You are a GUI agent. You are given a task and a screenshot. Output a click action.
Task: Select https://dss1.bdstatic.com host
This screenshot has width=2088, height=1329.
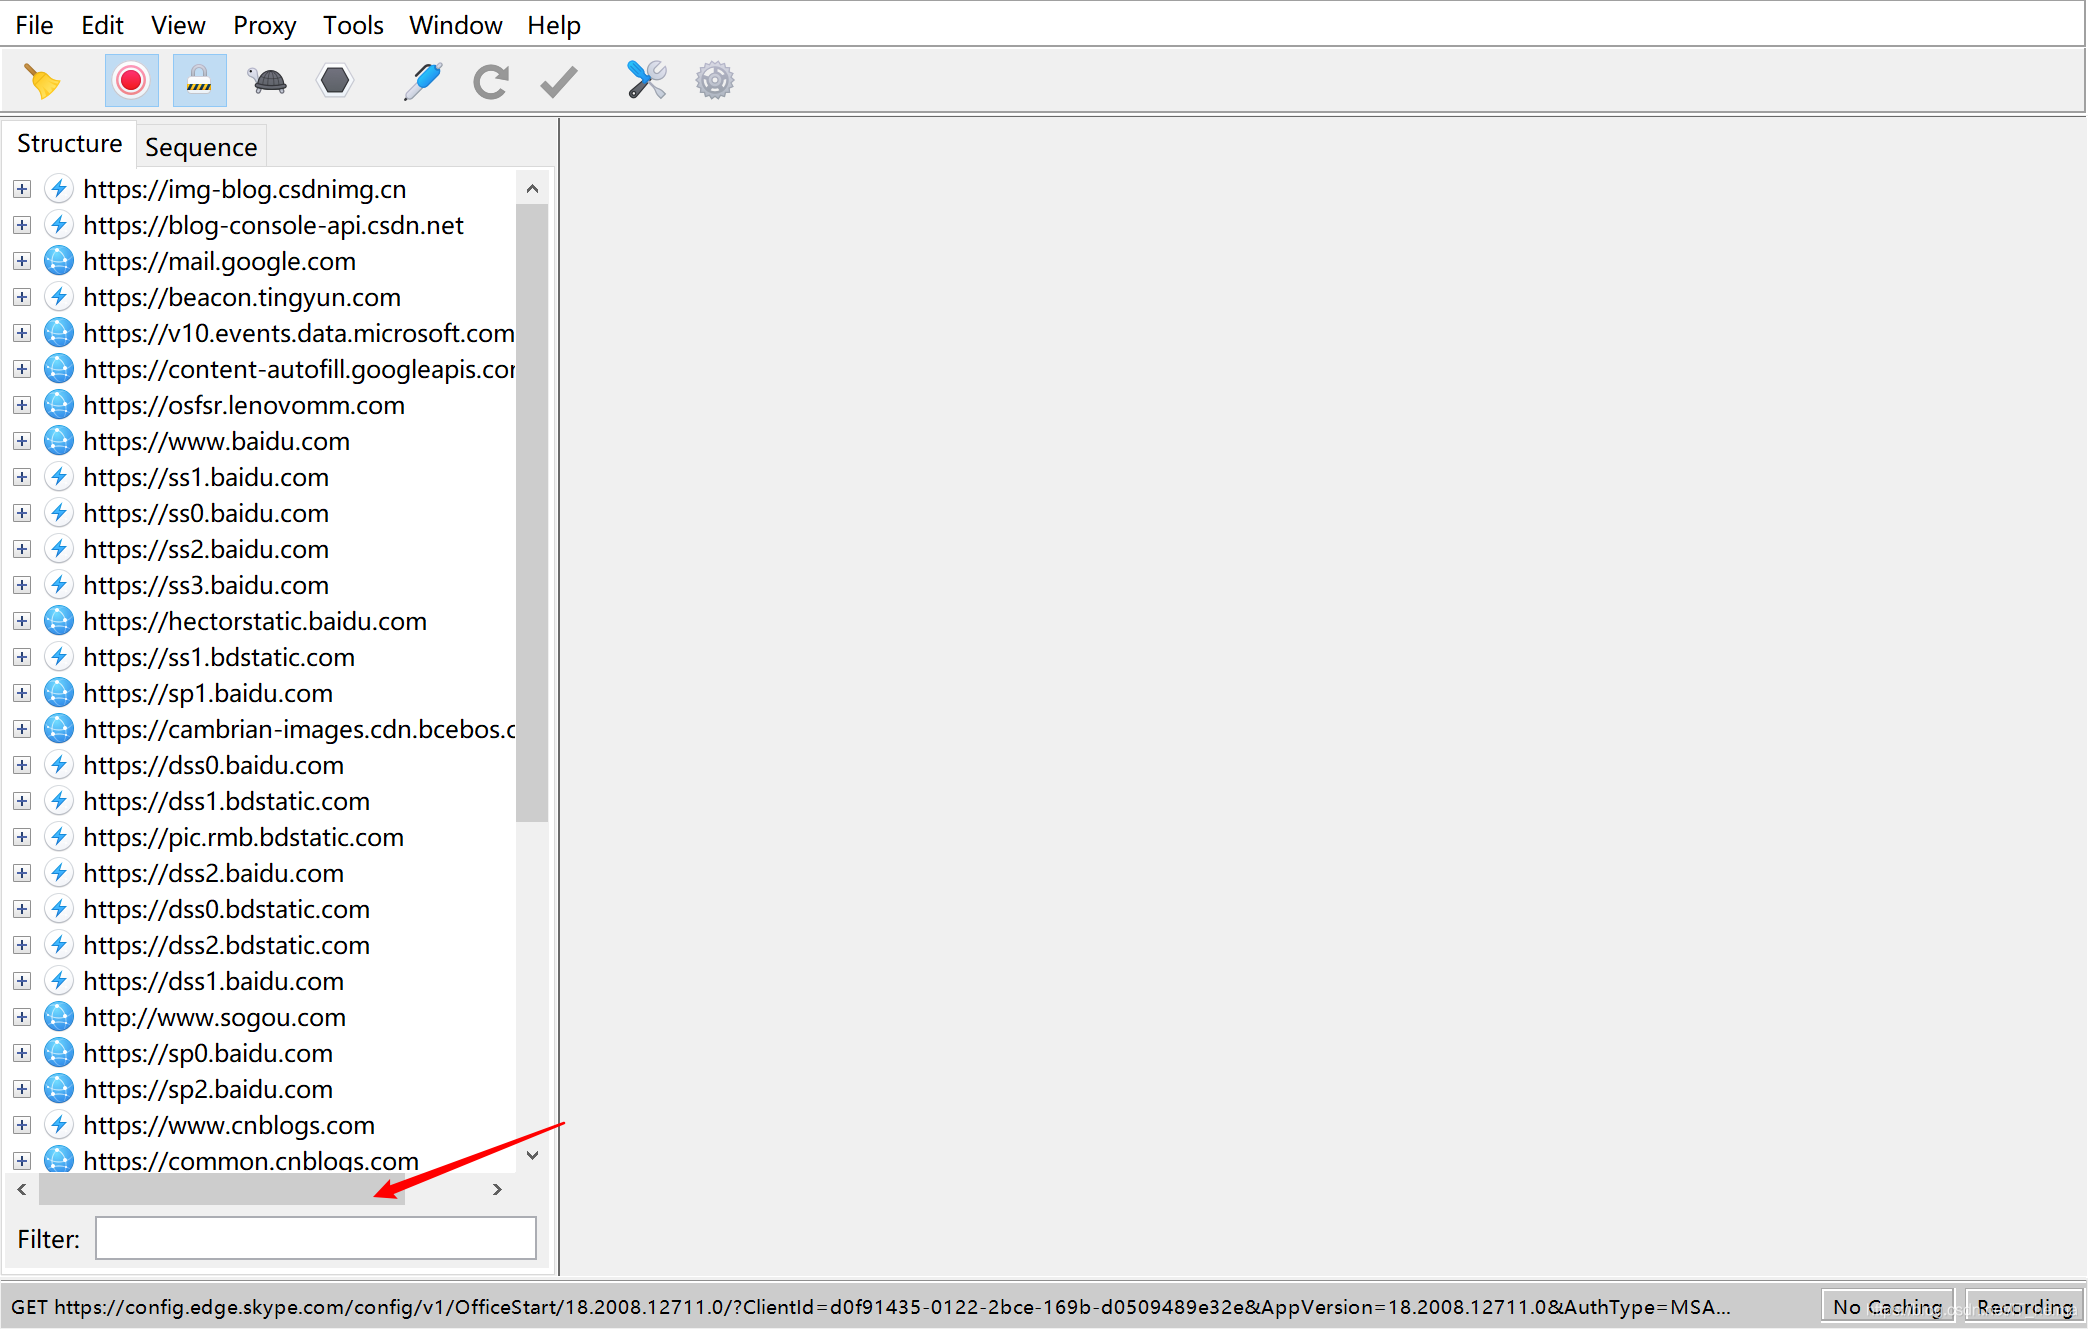[227, 801]
